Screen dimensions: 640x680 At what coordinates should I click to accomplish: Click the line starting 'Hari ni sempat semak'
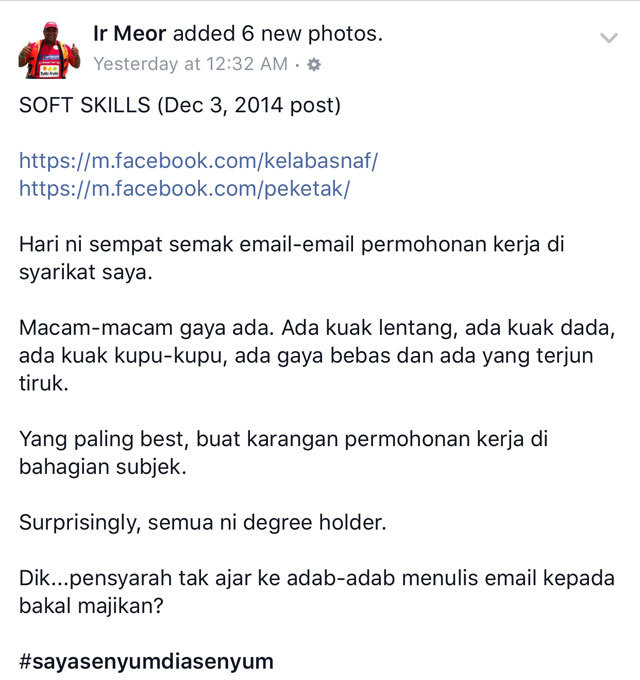(292, 244)
